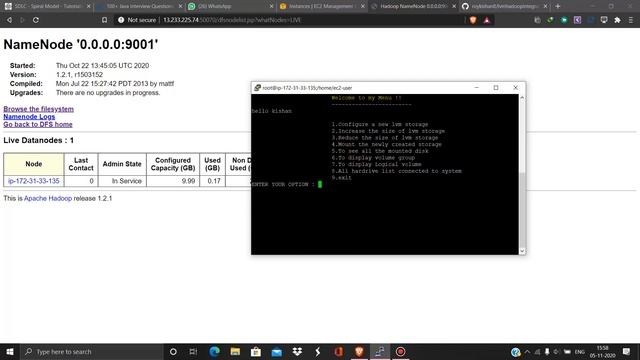Click the purple K extension icon
This screenshot has height=360, width=640.
pos(577,20)
